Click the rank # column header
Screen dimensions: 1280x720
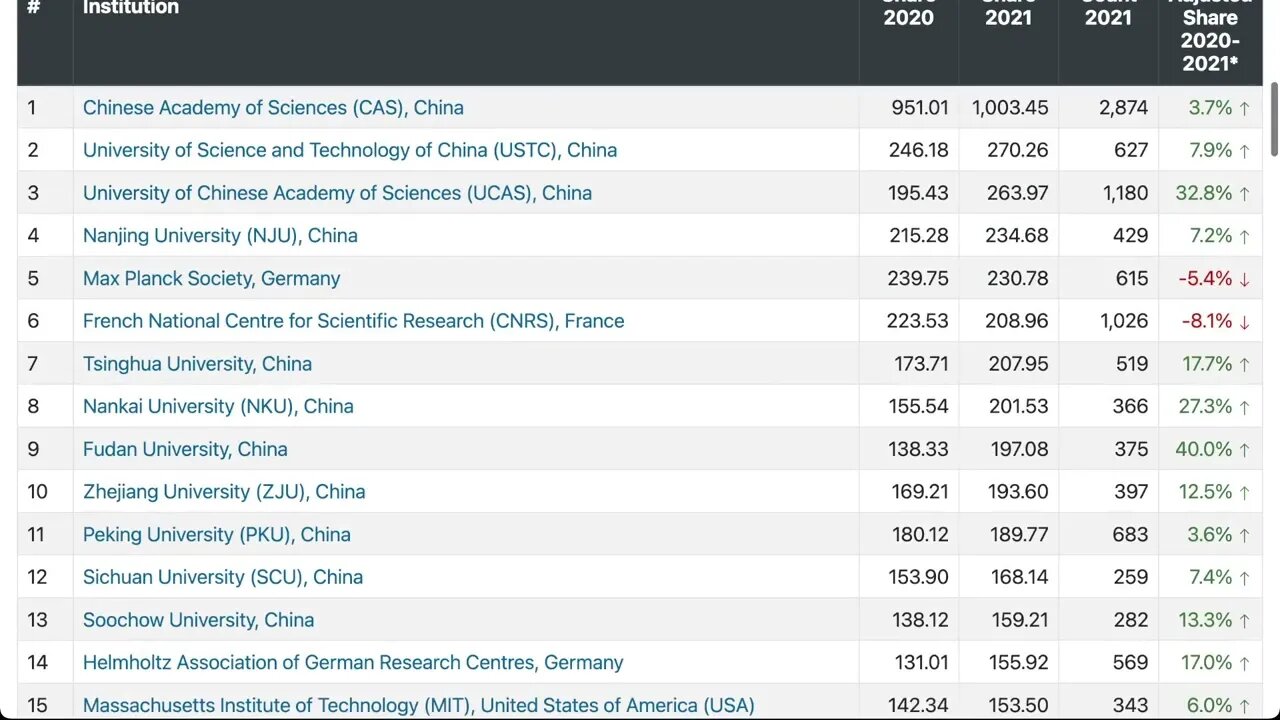34,9
